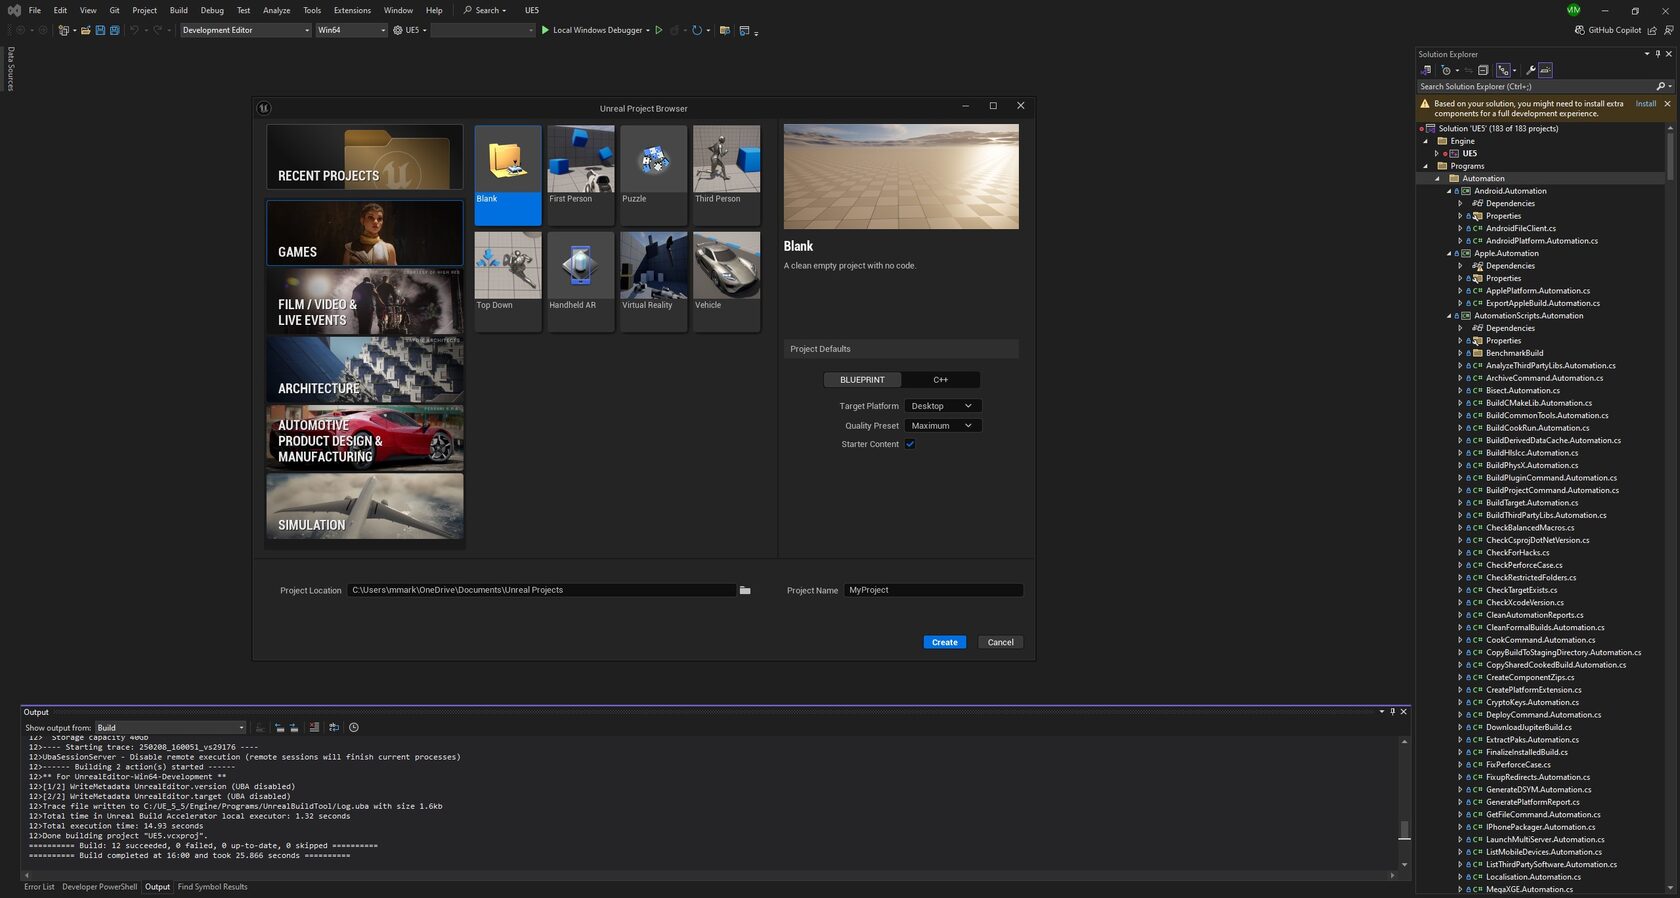Click the search magnifier icon in Solution Explorer

tap(1660, 86)
